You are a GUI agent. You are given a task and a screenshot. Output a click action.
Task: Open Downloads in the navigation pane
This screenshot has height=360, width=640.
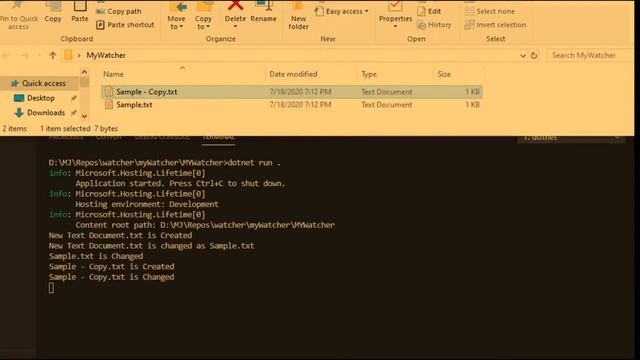(40, 113)
